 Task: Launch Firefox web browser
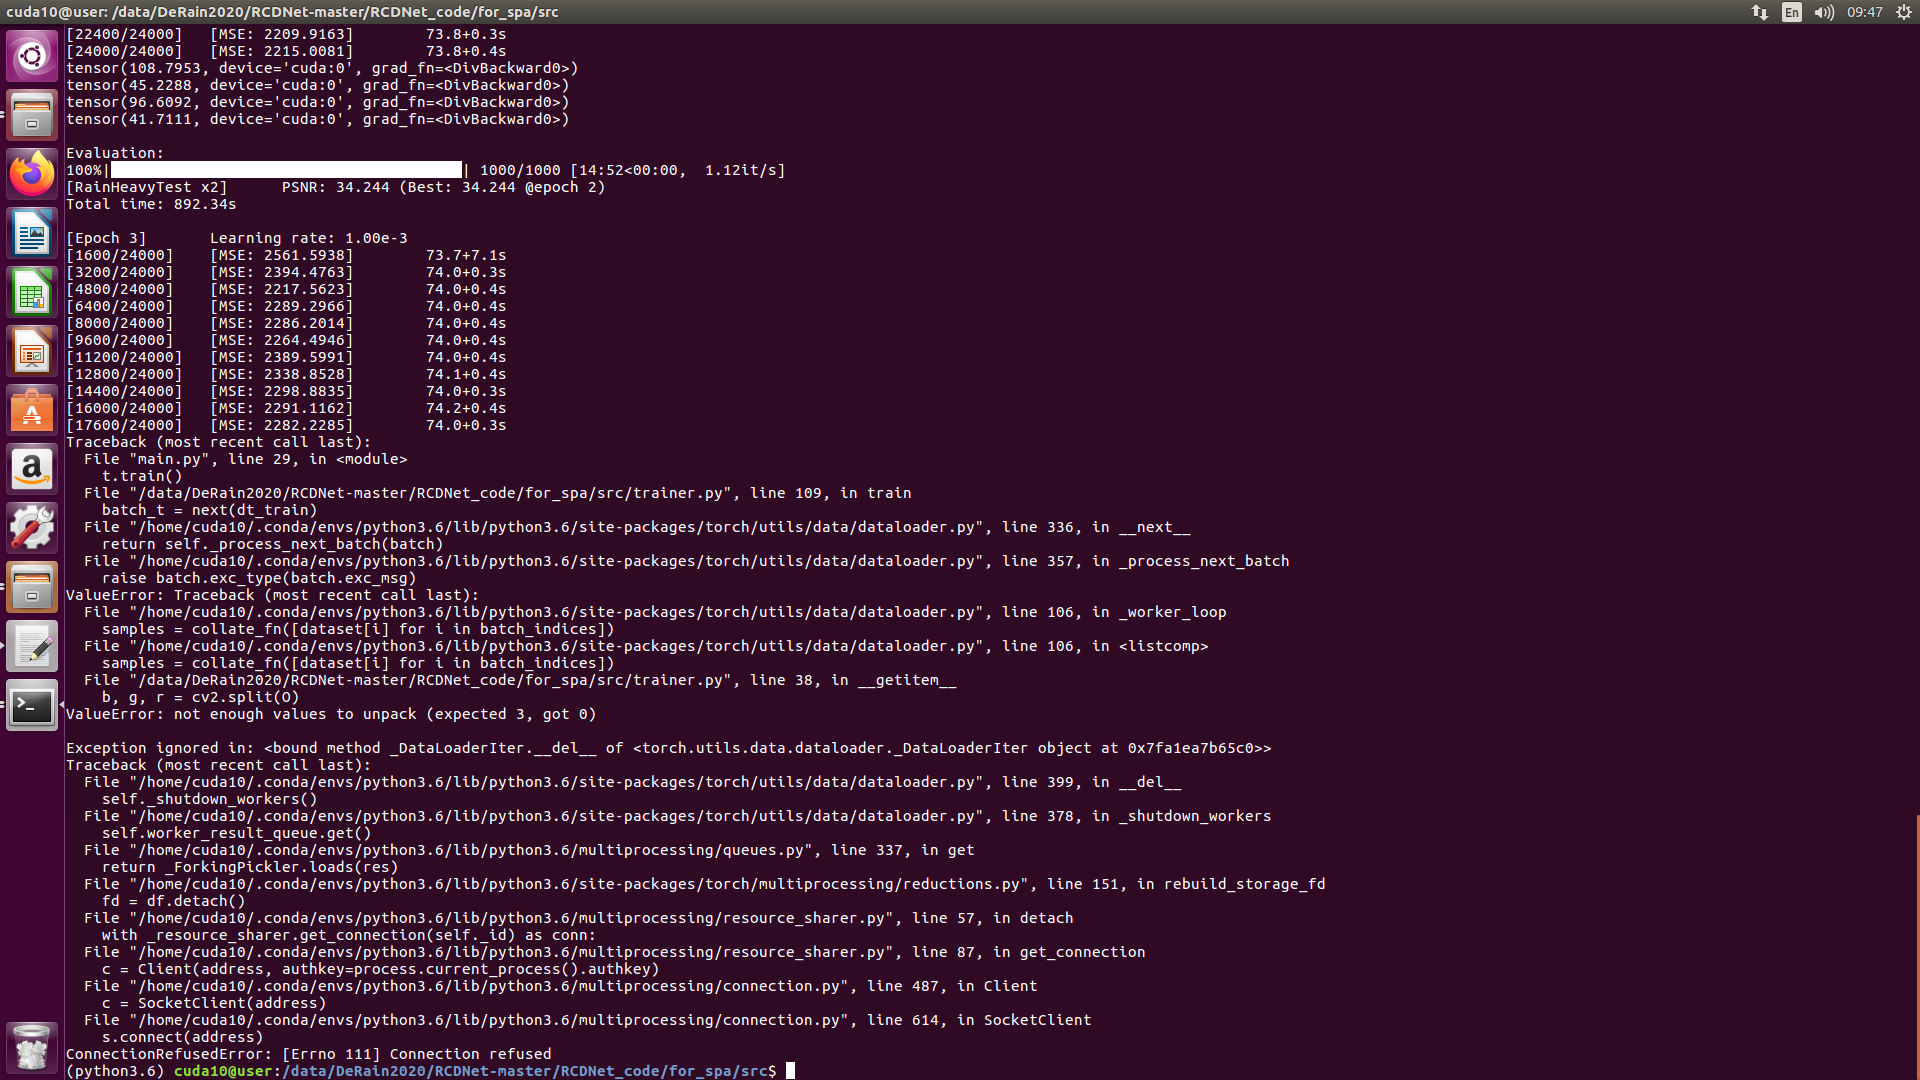click(32, 174)
